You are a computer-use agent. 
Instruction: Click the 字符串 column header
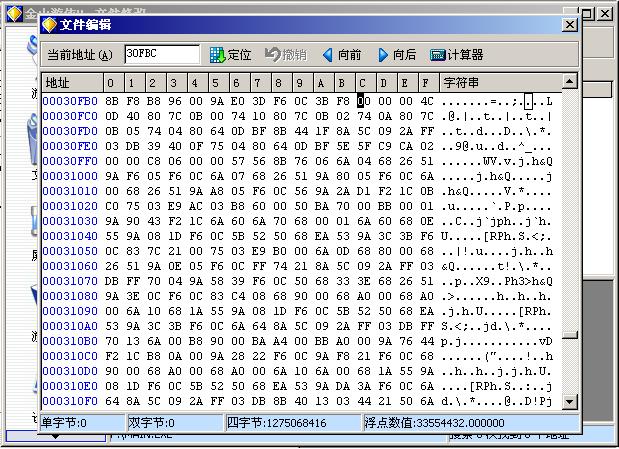[x=501, y=83]
